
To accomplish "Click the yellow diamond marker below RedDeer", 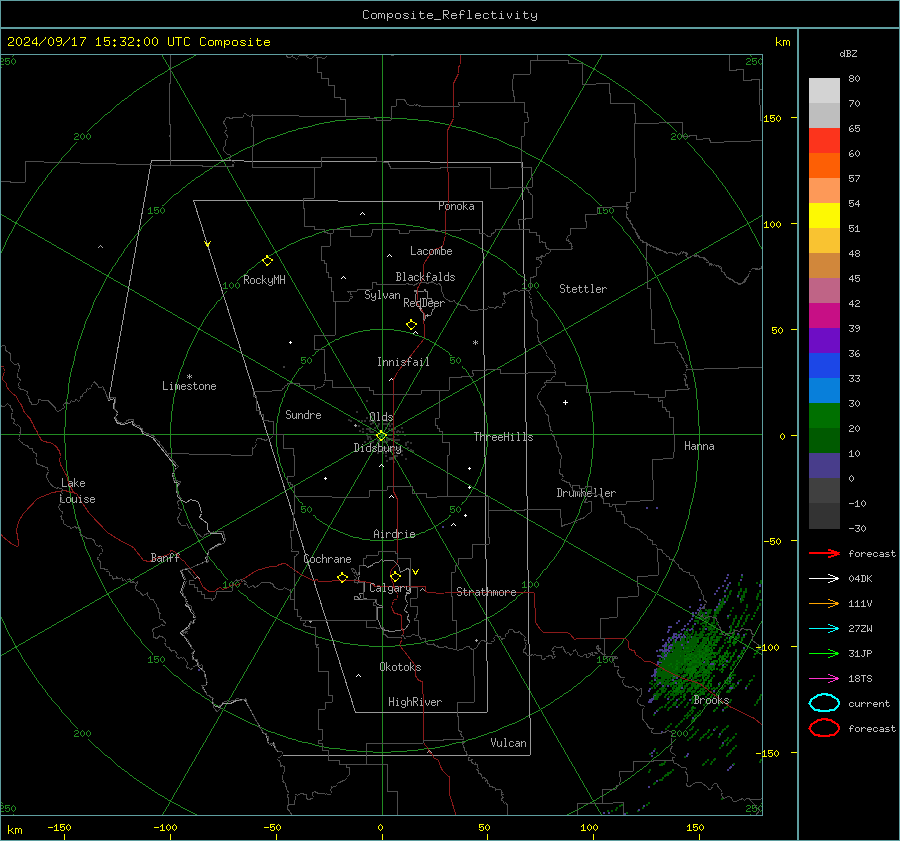I will pos(411,325).
